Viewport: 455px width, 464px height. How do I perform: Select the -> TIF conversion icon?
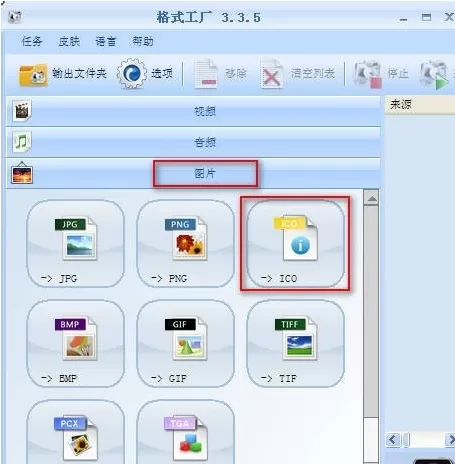tap(295, 344)
